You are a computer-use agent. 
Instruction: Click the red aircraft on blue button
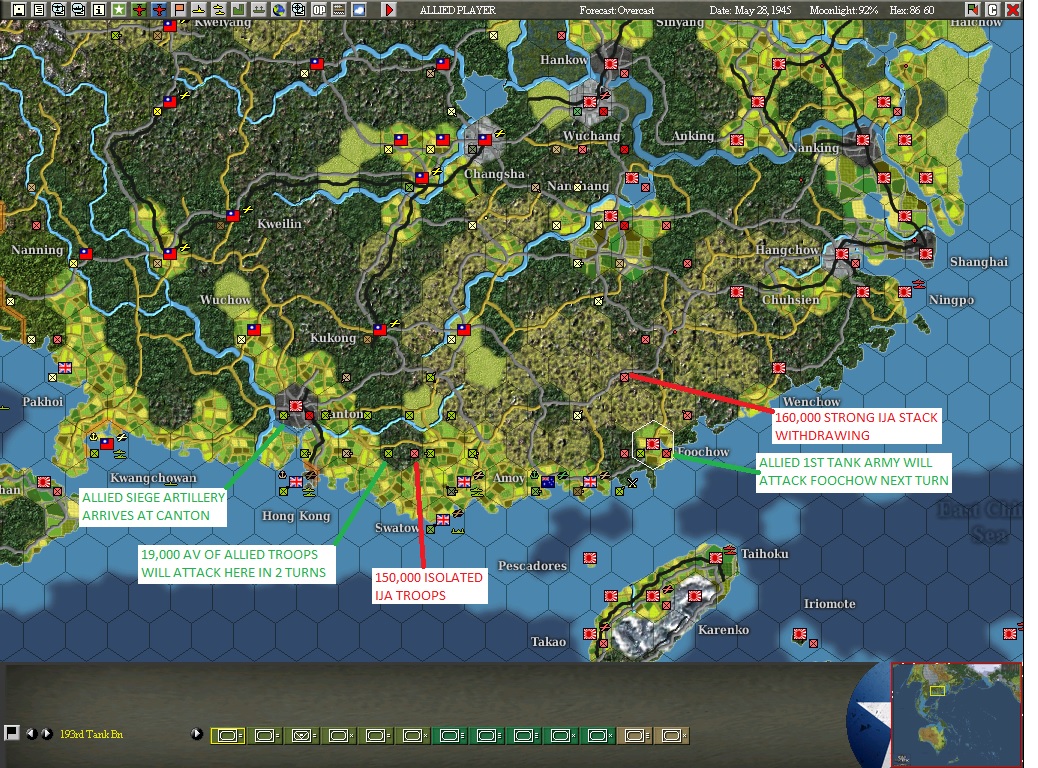pos(159,9)
